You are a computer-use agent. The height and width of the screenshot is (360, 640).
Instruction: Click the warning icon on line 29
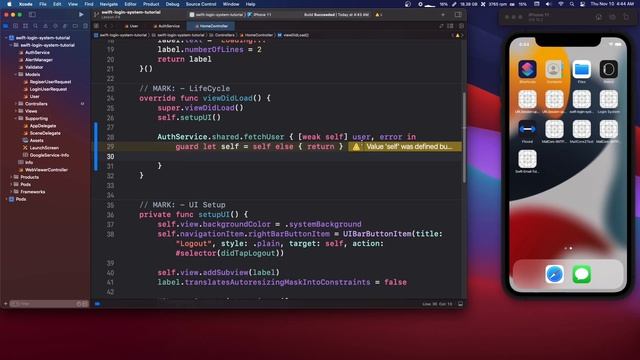[x=356, y=147]
